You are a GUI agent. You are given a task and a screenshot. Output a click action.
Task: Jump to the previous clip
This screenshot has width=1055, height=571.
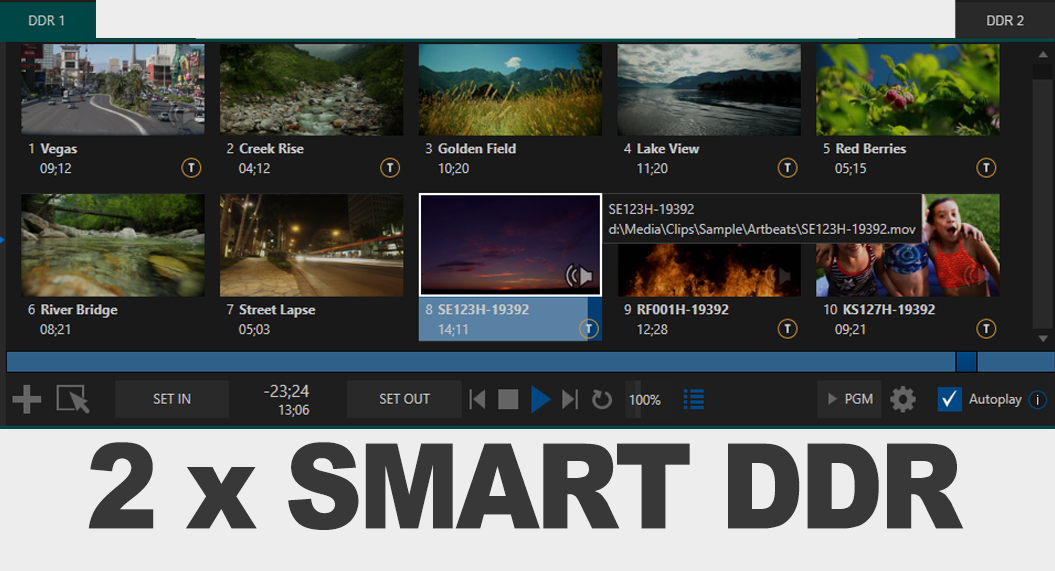pos(478,400)
